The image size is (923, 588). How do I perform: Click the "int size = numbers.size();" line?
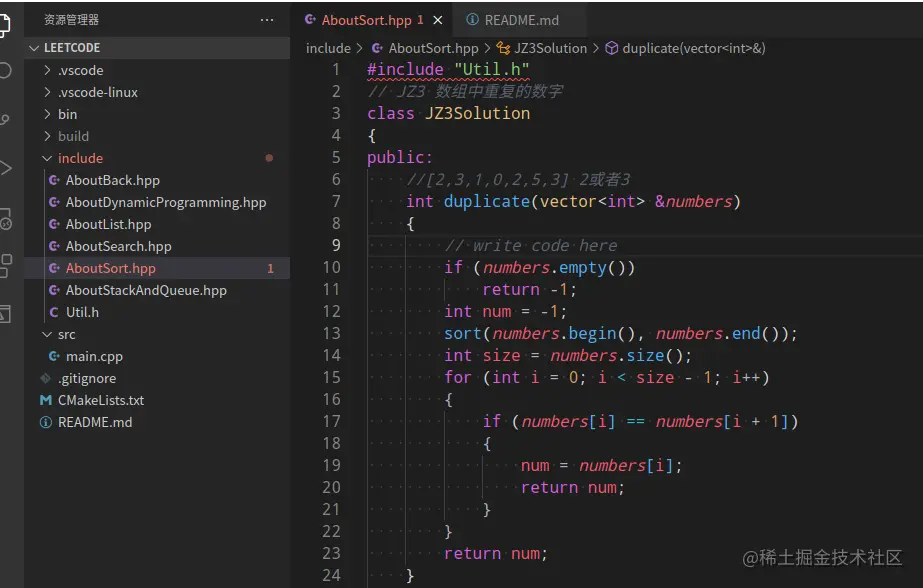click(567, 356)
